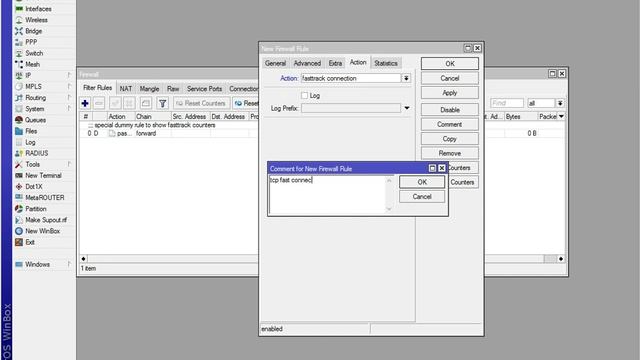Viewport: 640px width, 360px height.
Task: Select the forward chain rule row
Action: [x=169, y=133]
